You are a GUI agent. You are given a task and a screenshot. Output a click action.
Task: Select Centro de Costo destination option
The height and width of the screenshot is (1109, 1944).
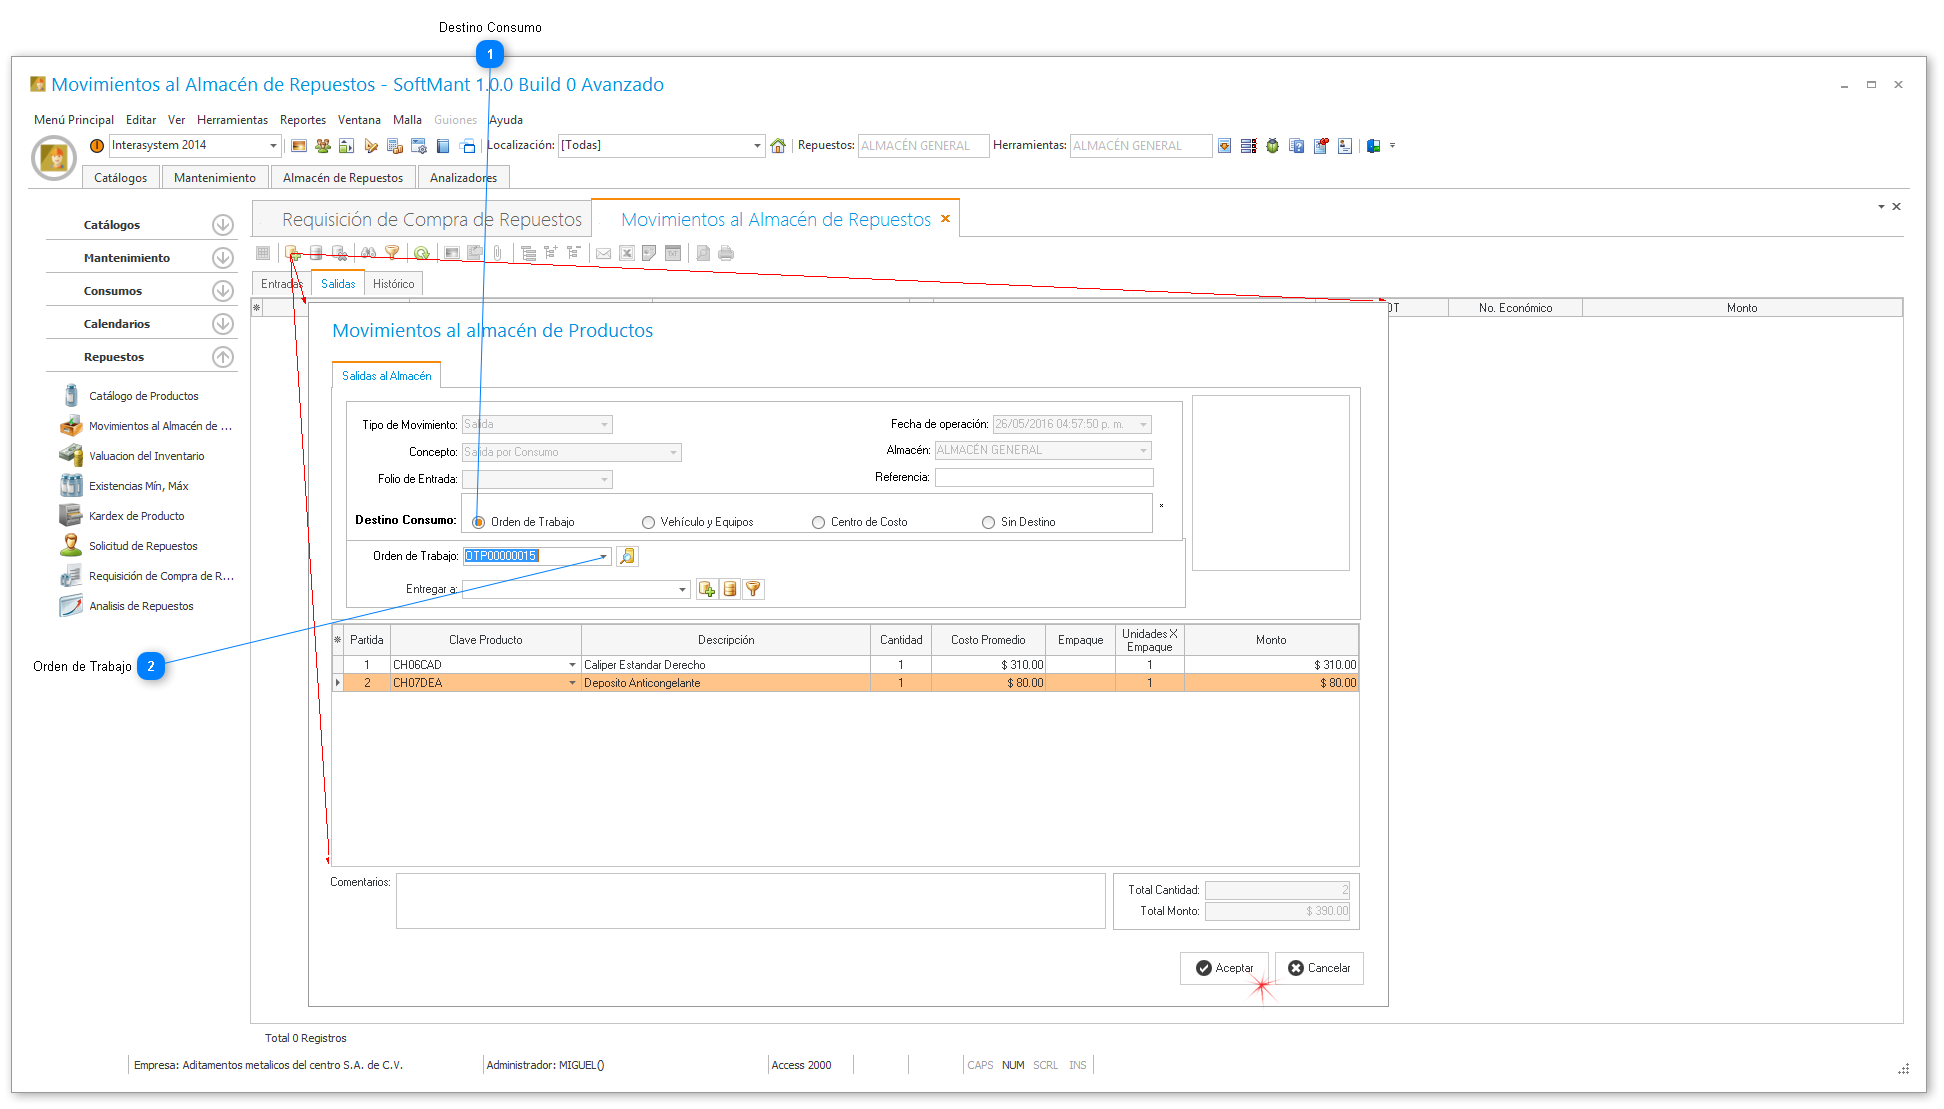tap(819, 522)
